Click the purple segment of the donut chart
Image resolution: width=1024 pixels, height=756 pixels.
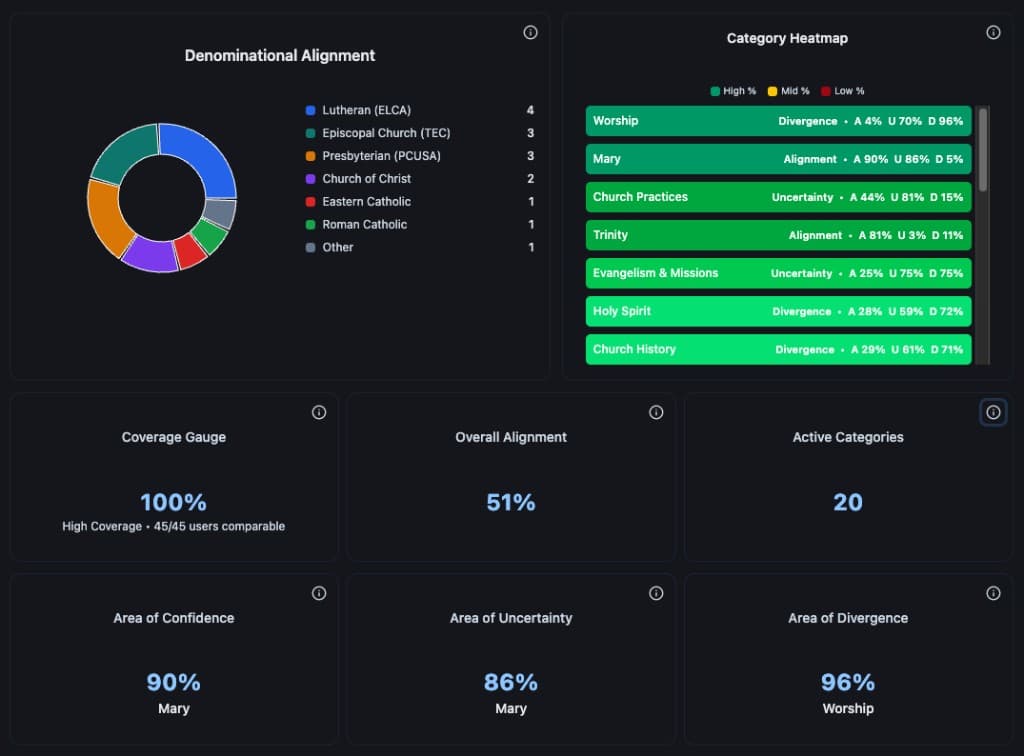(150, 255)
